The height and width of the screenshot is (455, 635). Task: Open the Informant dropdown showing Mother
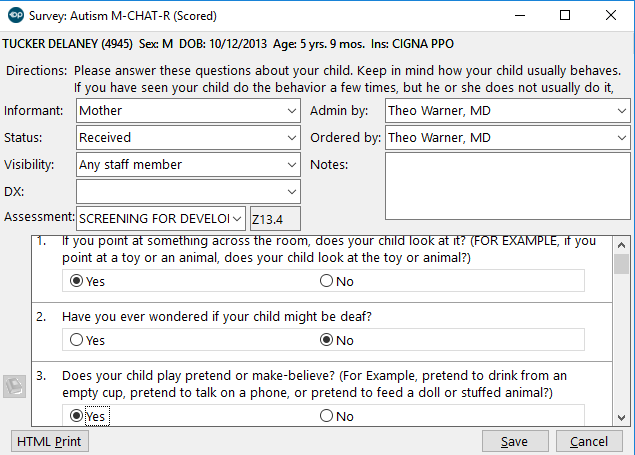click(x=291, y=111)
